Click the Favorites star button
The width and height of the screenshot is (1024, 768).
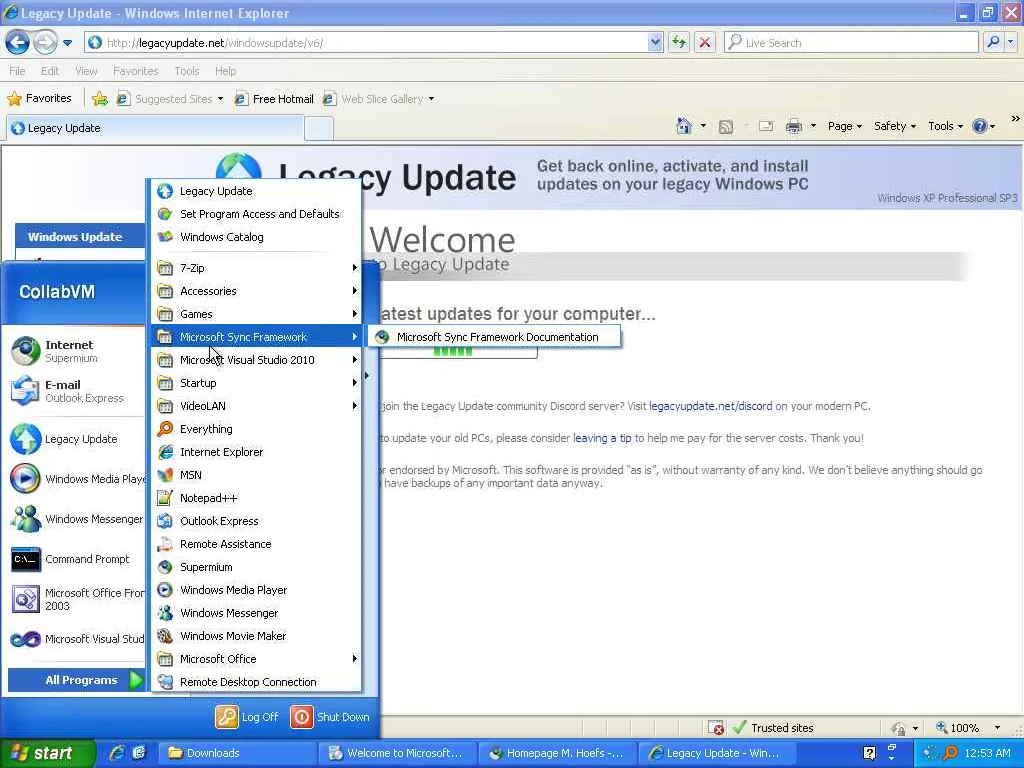tap(39, 99)
